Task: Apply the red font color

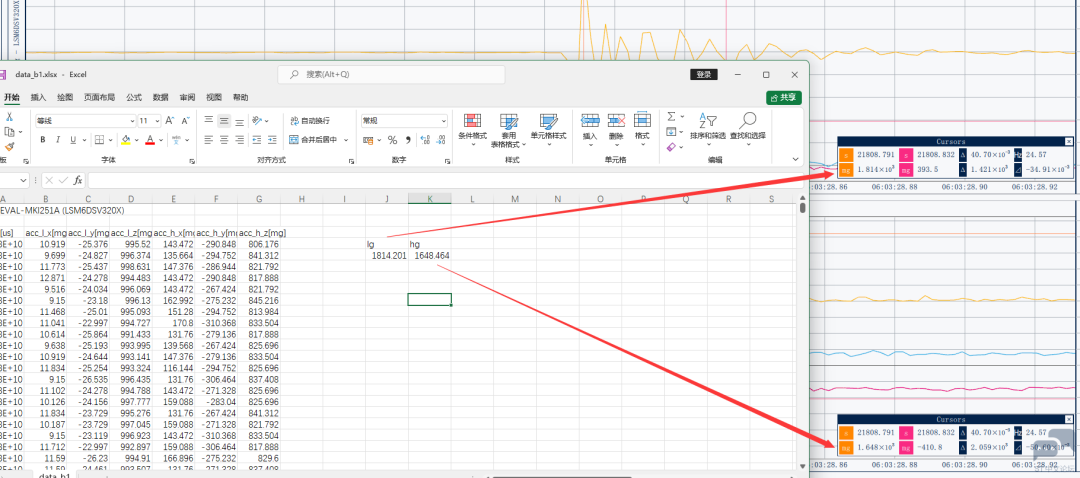Action: [149, 140]
